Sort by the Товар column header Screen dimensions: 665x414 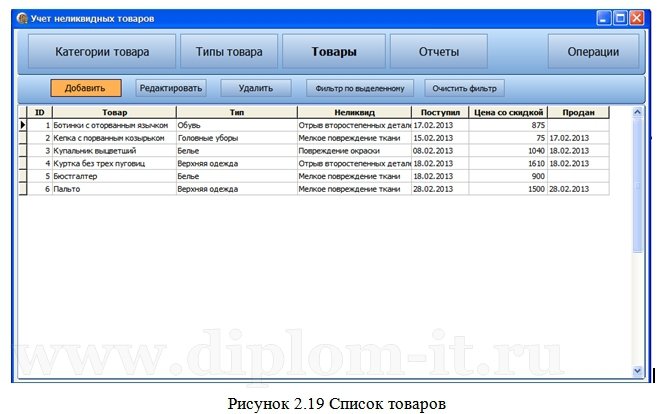[114, 112]
